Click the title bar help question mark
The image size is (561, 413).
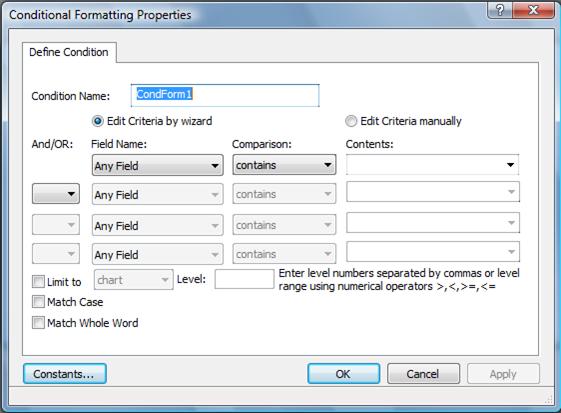pos(500,10)
